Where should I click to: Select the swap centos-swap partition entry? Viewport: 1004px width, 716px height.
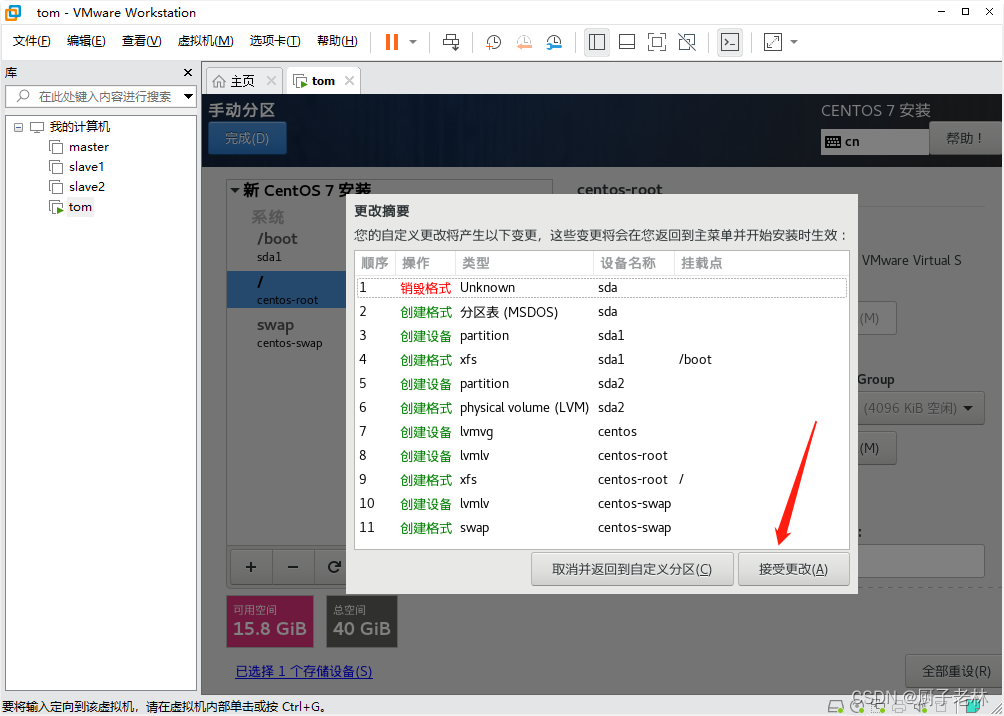pyautogui.click(x=286, y=333)
